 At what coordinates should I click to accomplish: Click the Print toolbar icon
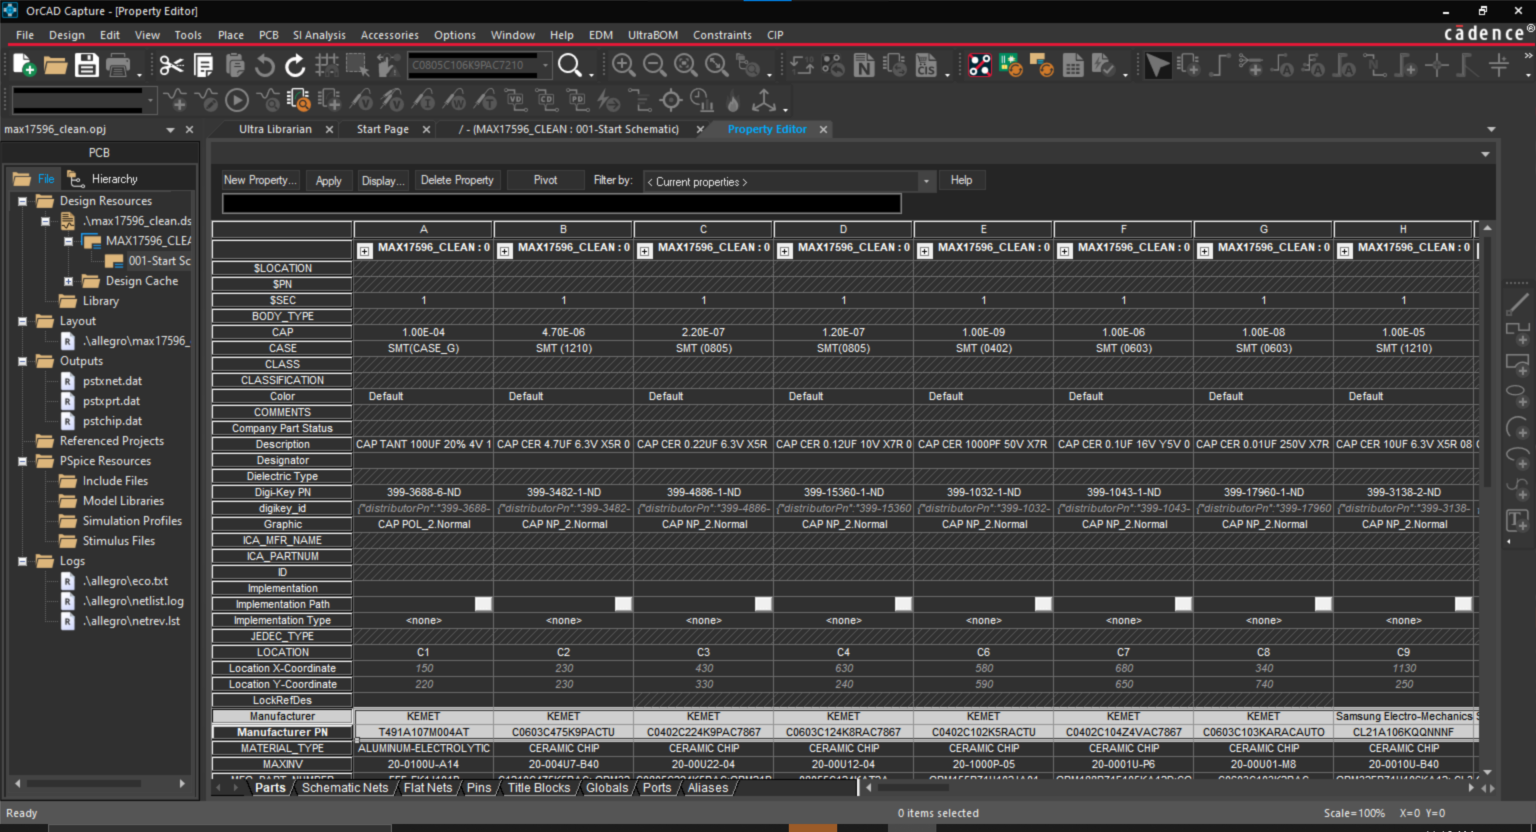point(119,66)
